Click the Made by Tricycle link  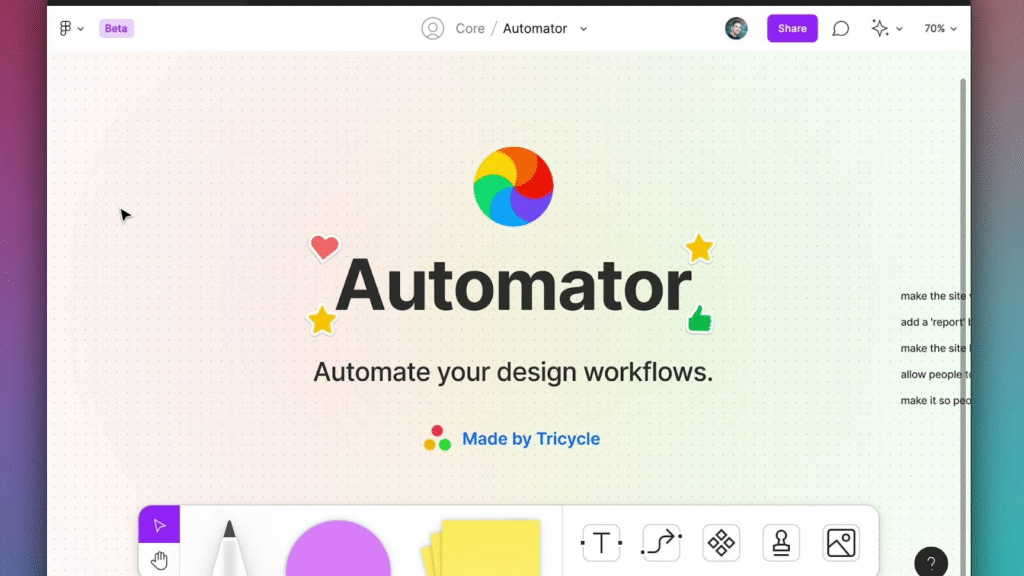tap(530, 439)
